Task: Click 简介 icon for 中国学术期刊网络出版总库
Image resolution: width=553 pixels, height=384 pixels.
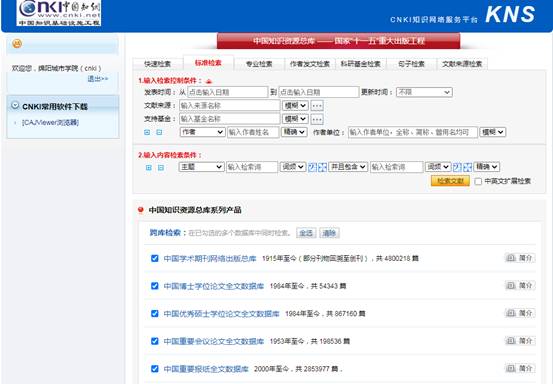Action: click(x=520, y=258)
